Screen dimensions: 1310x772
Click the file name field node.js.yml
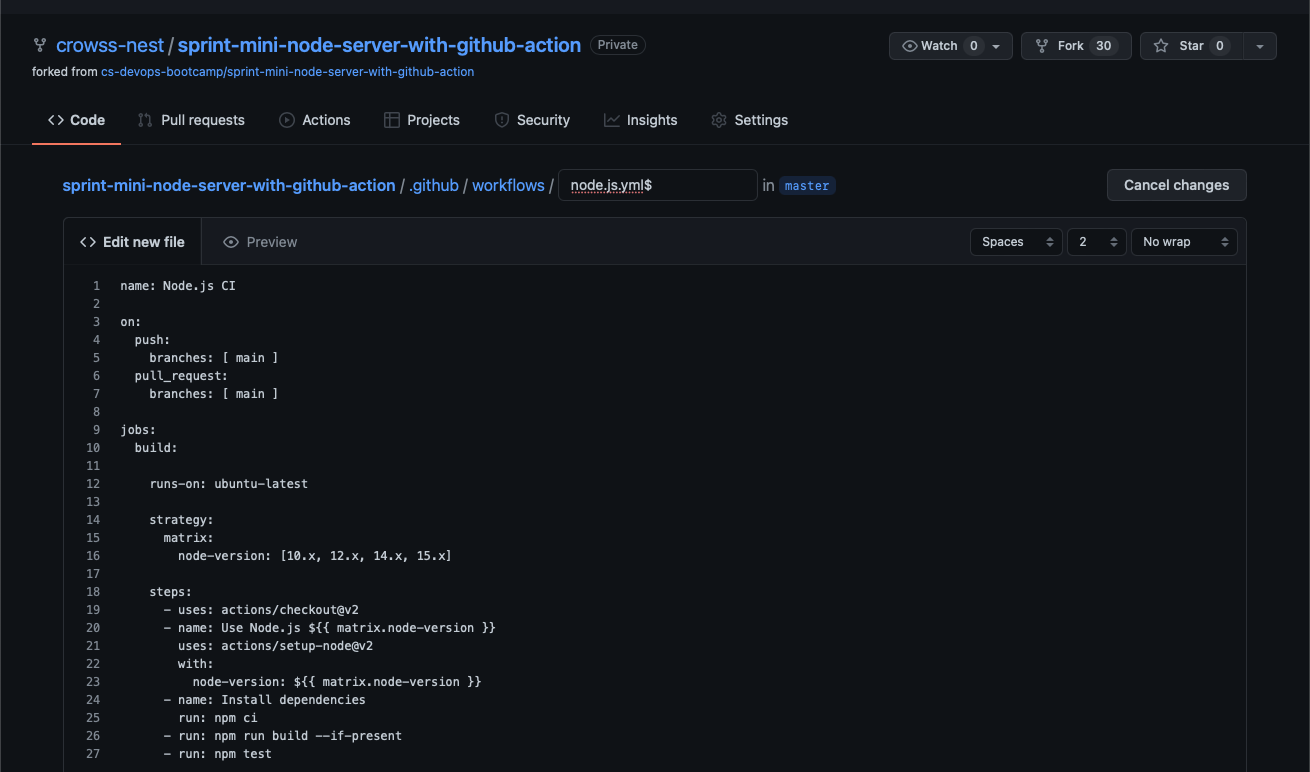tap(657, 185)
